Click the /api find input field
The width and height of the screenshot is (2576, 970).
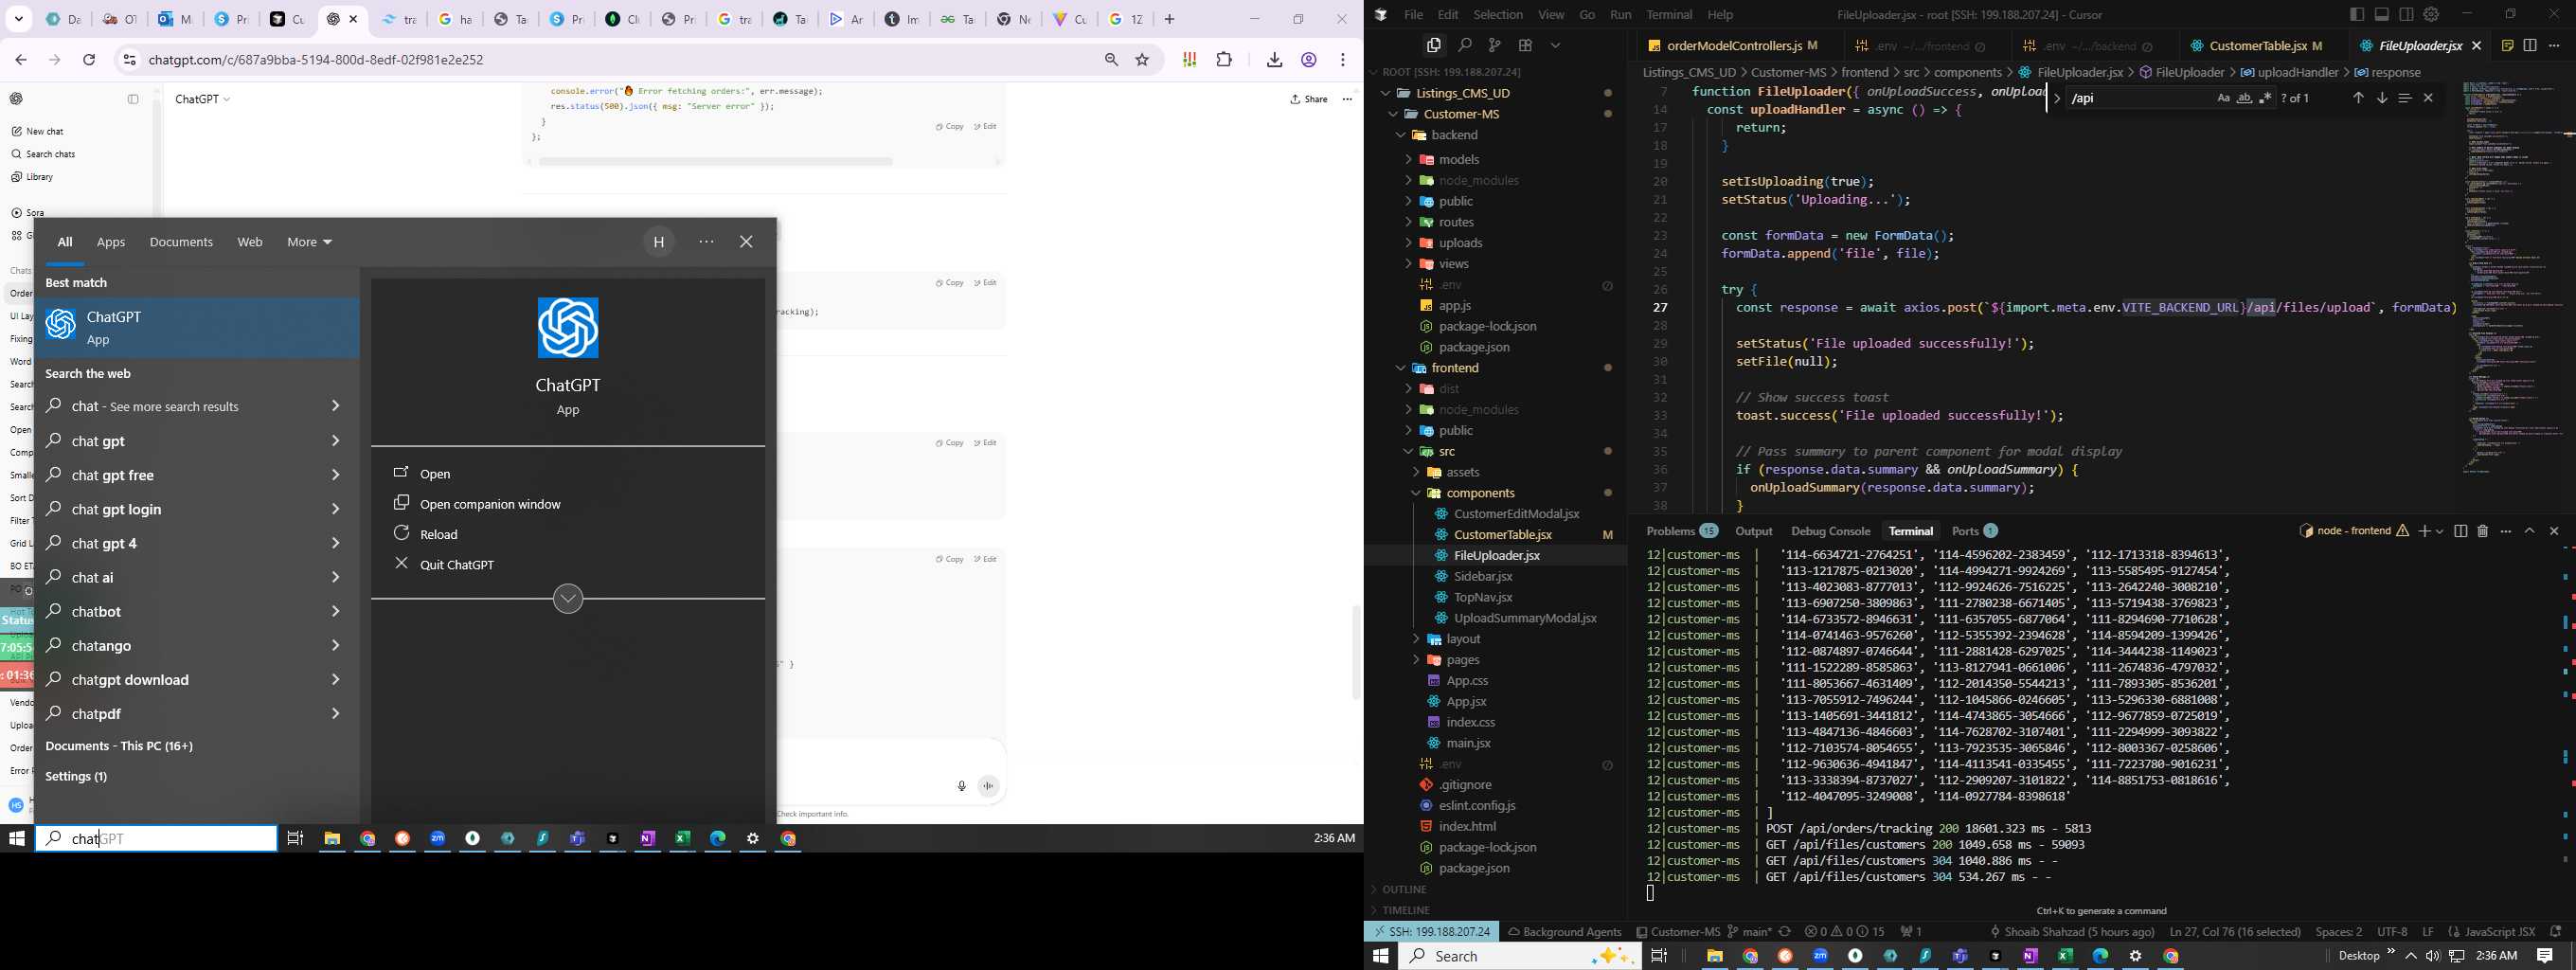coord(2138,98)
